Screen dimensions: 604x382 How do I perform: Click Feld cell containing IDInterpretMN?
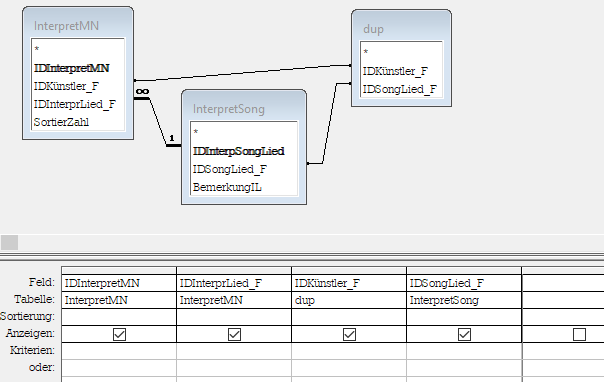[x=119, y=283]
